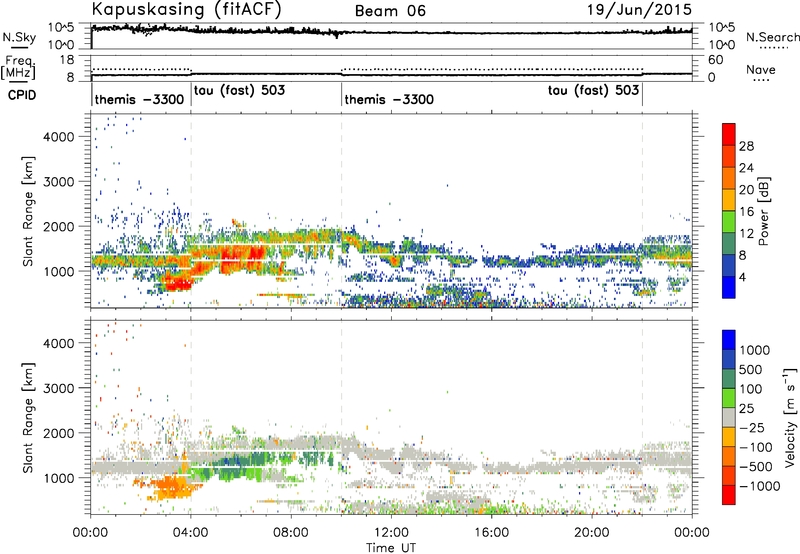Click the "24" label on the Power color bar
Image resolution: width=800 pixels, height=554 pixels.
pos(746,168)
